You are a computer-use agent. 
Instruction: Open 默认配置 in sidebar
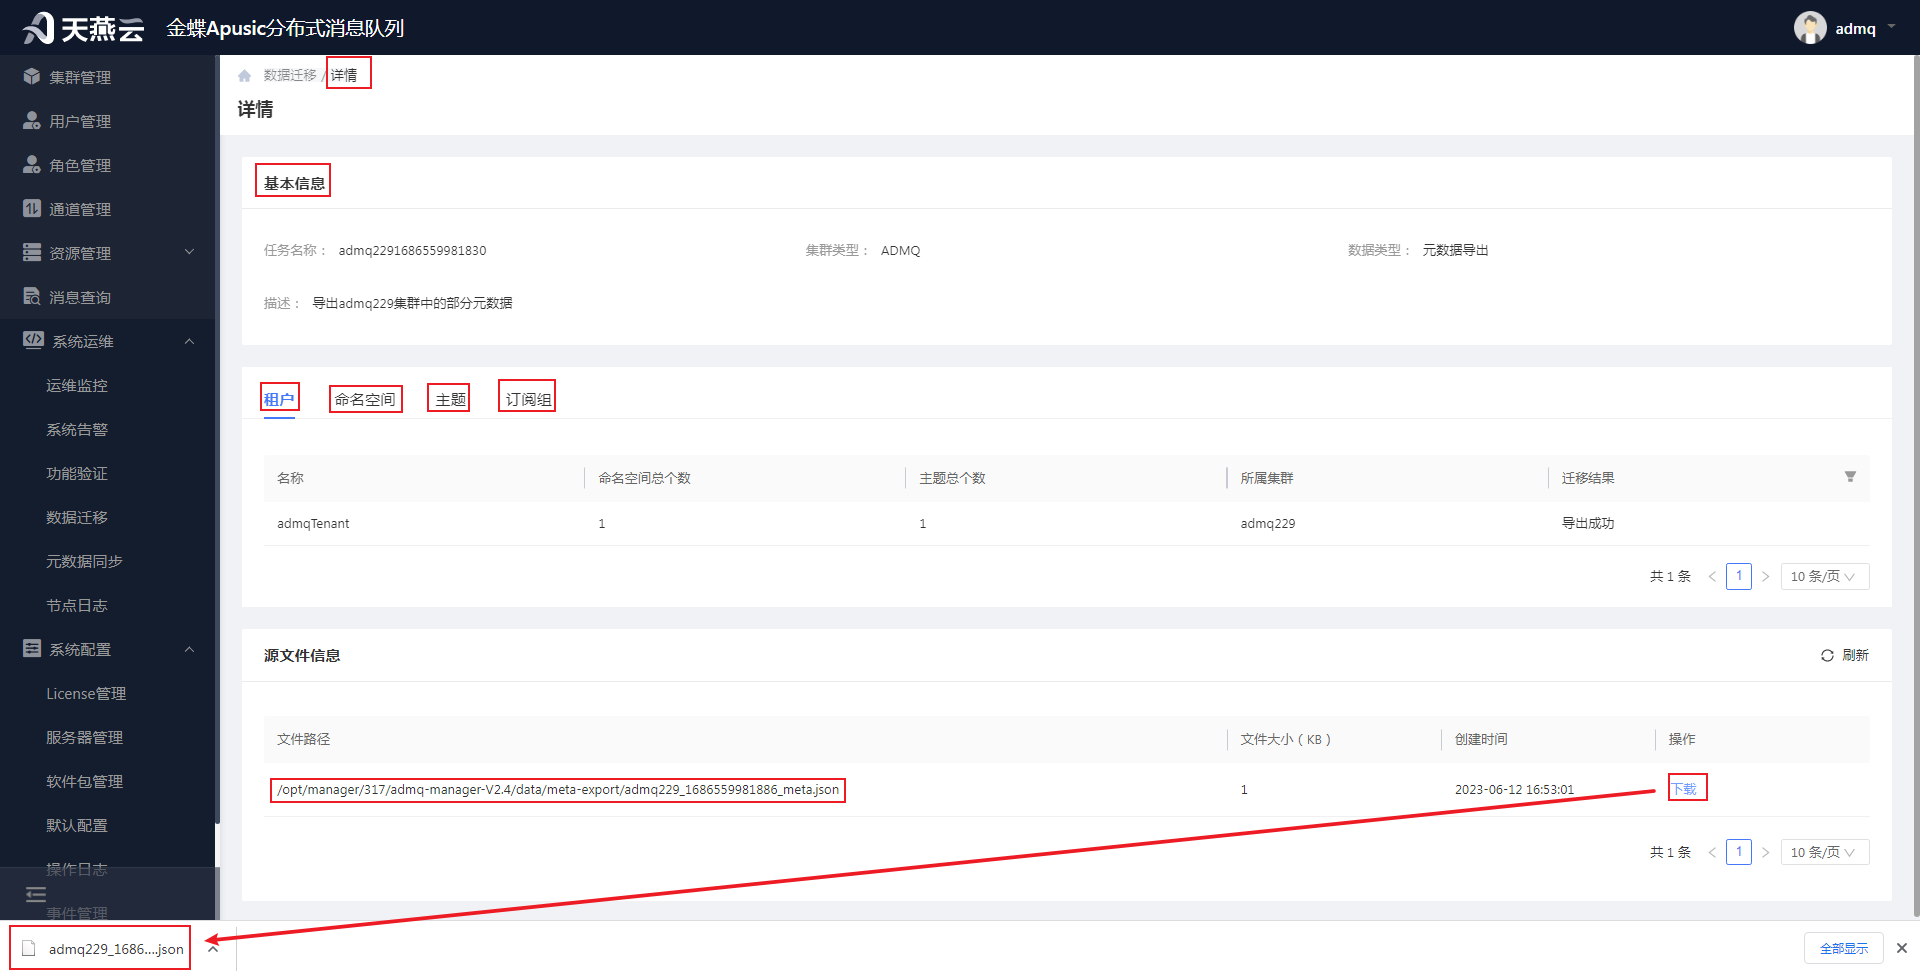(x=77, y=825)
